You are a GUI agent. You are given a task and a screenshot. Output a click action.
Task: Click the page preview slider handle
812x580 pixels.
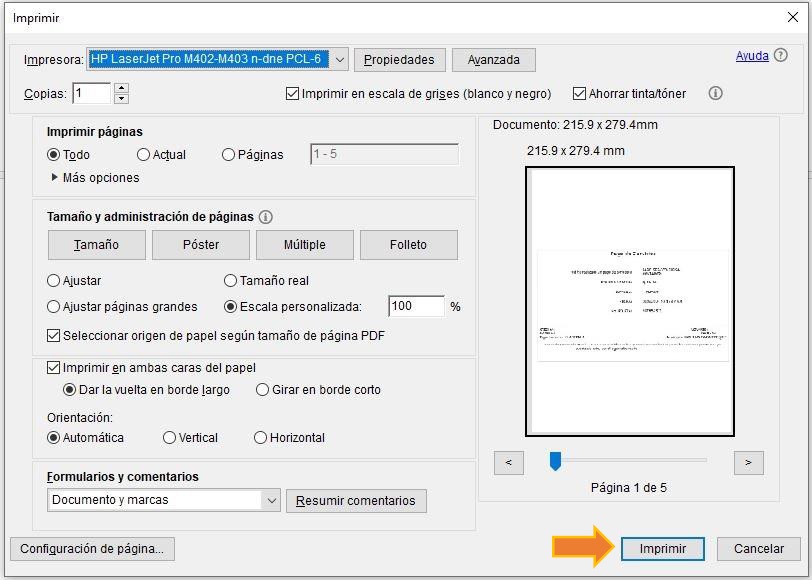coord(555,461)
